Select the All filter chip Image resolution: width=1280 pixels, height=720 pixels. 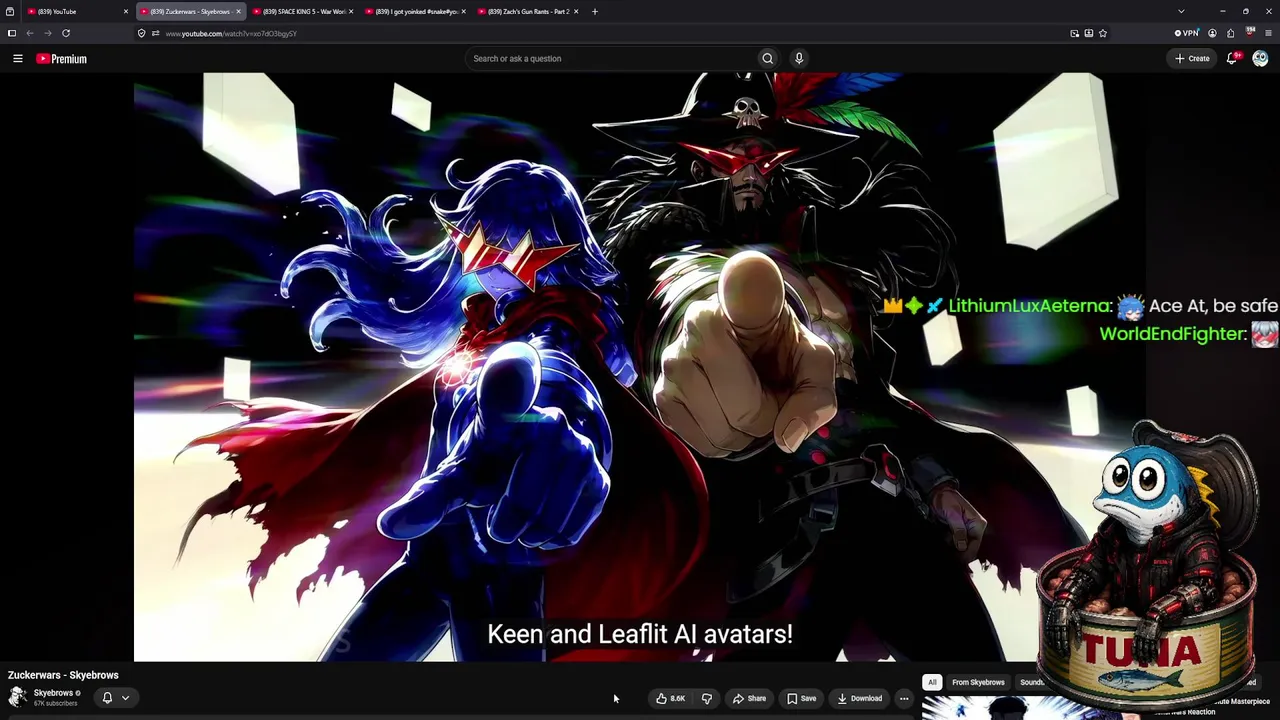[x=932, y=683]
